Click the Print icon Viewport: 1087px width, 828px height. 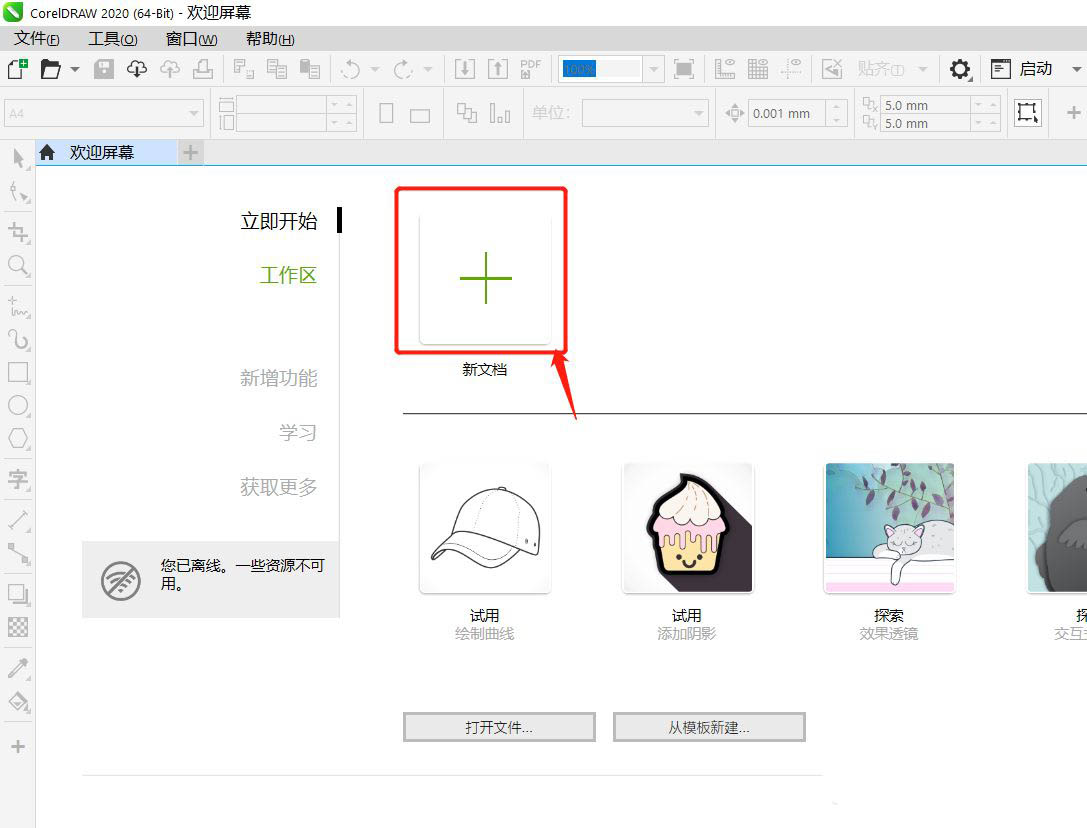(202, 69)
